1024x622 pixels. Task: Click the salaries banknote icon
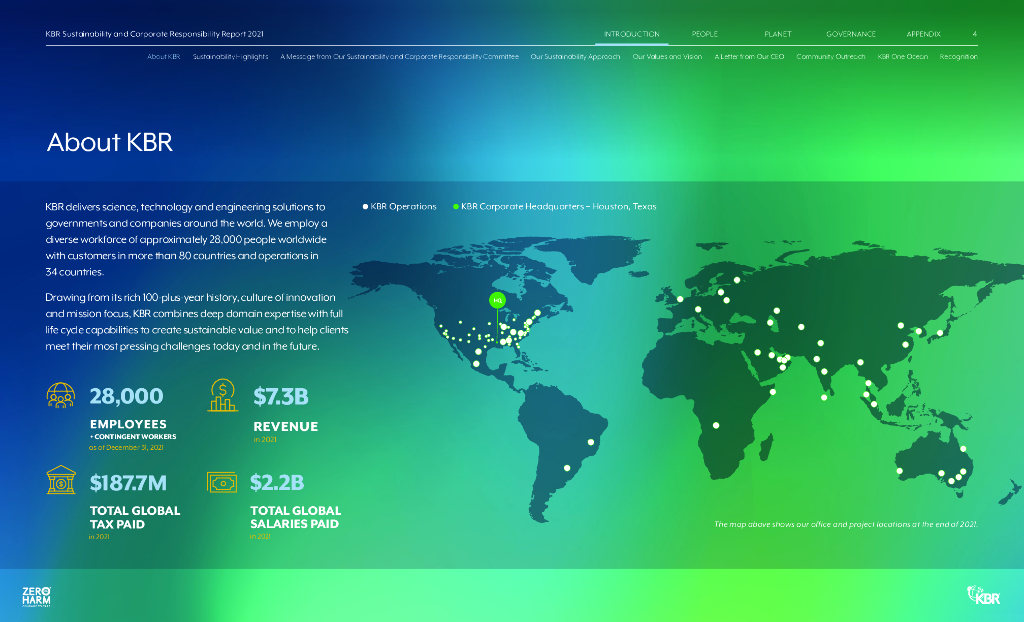click(x=222, y=482)
